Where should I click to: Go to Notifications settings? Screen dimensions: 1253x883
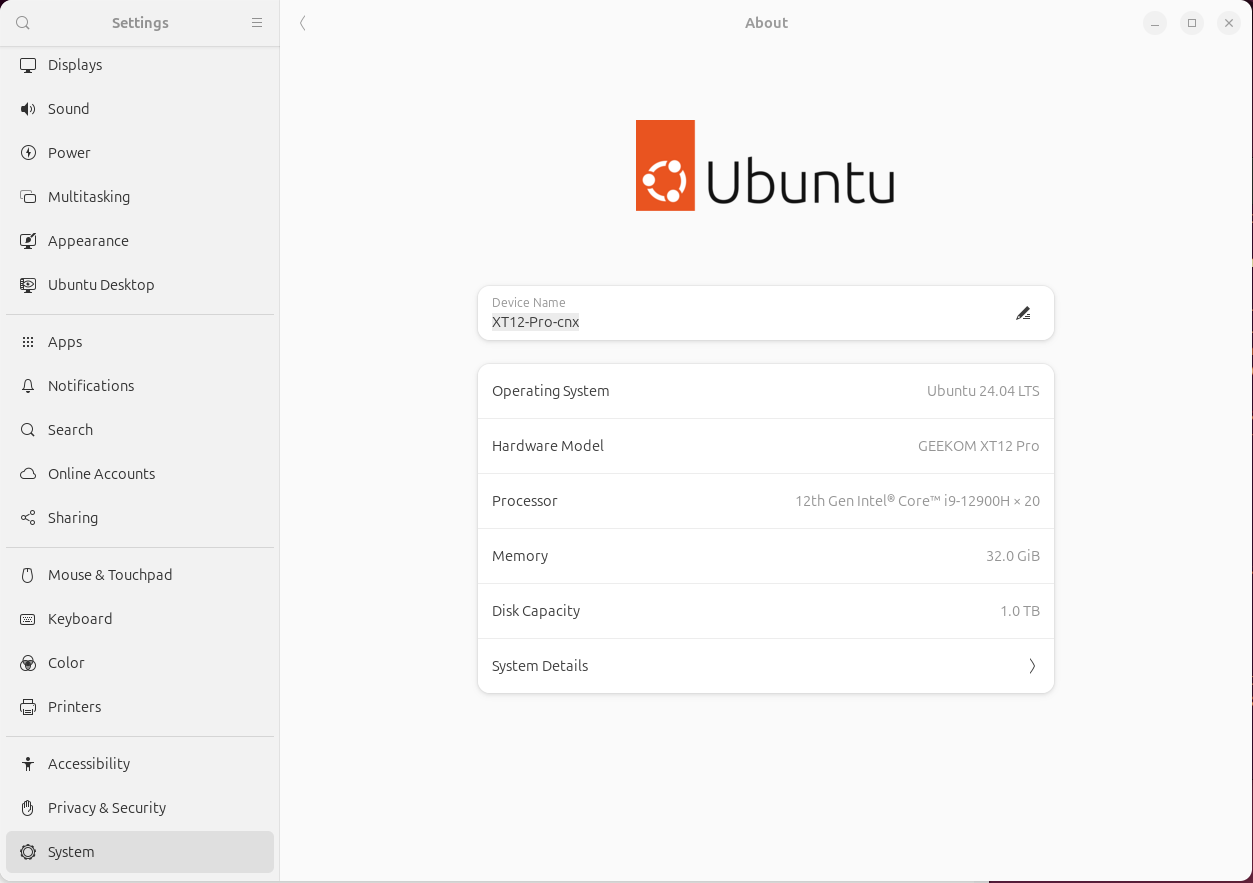[x=140, y=386]
